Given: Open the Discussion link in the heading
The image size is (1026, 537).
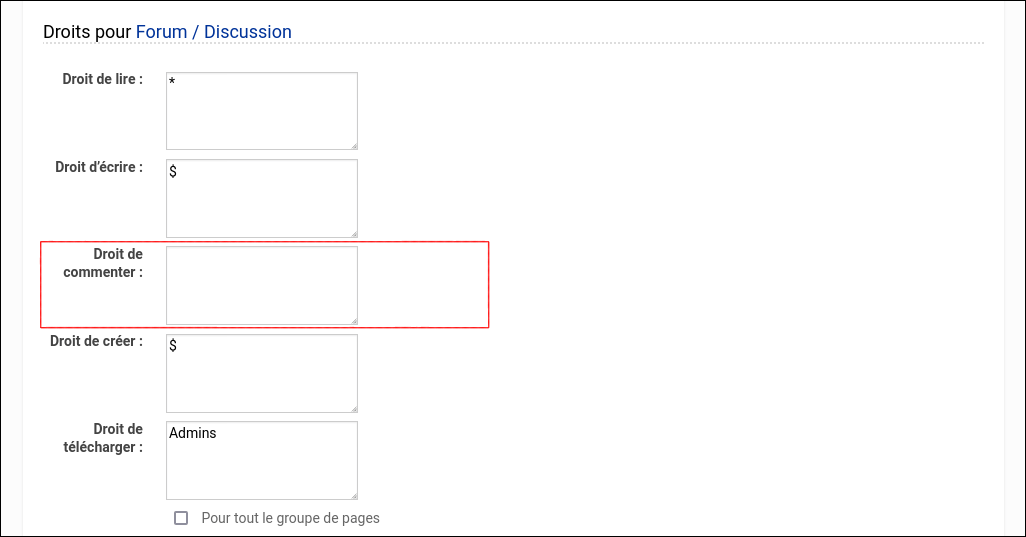Looking at the screenshot, I should point(248,32).
